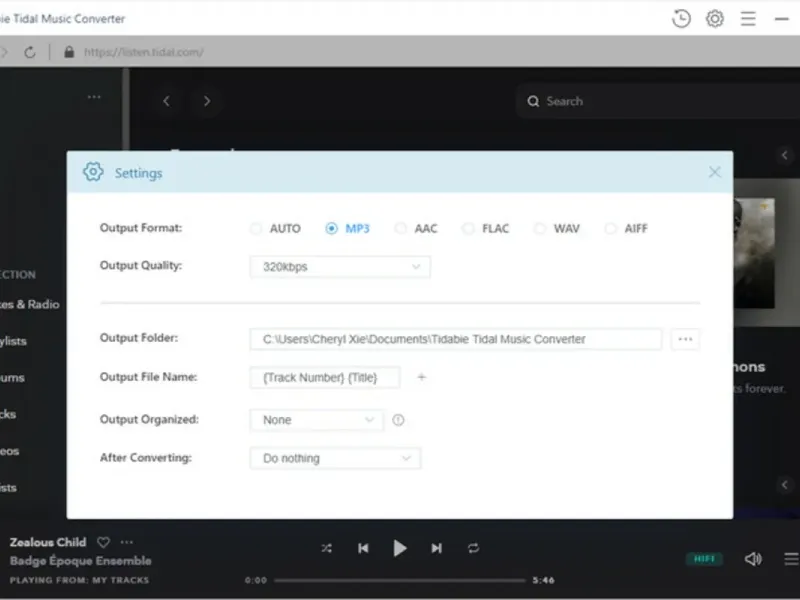Screen dimensions: 800x600
Task: Open the Albums sidebar item
Action: pos(12,378)
